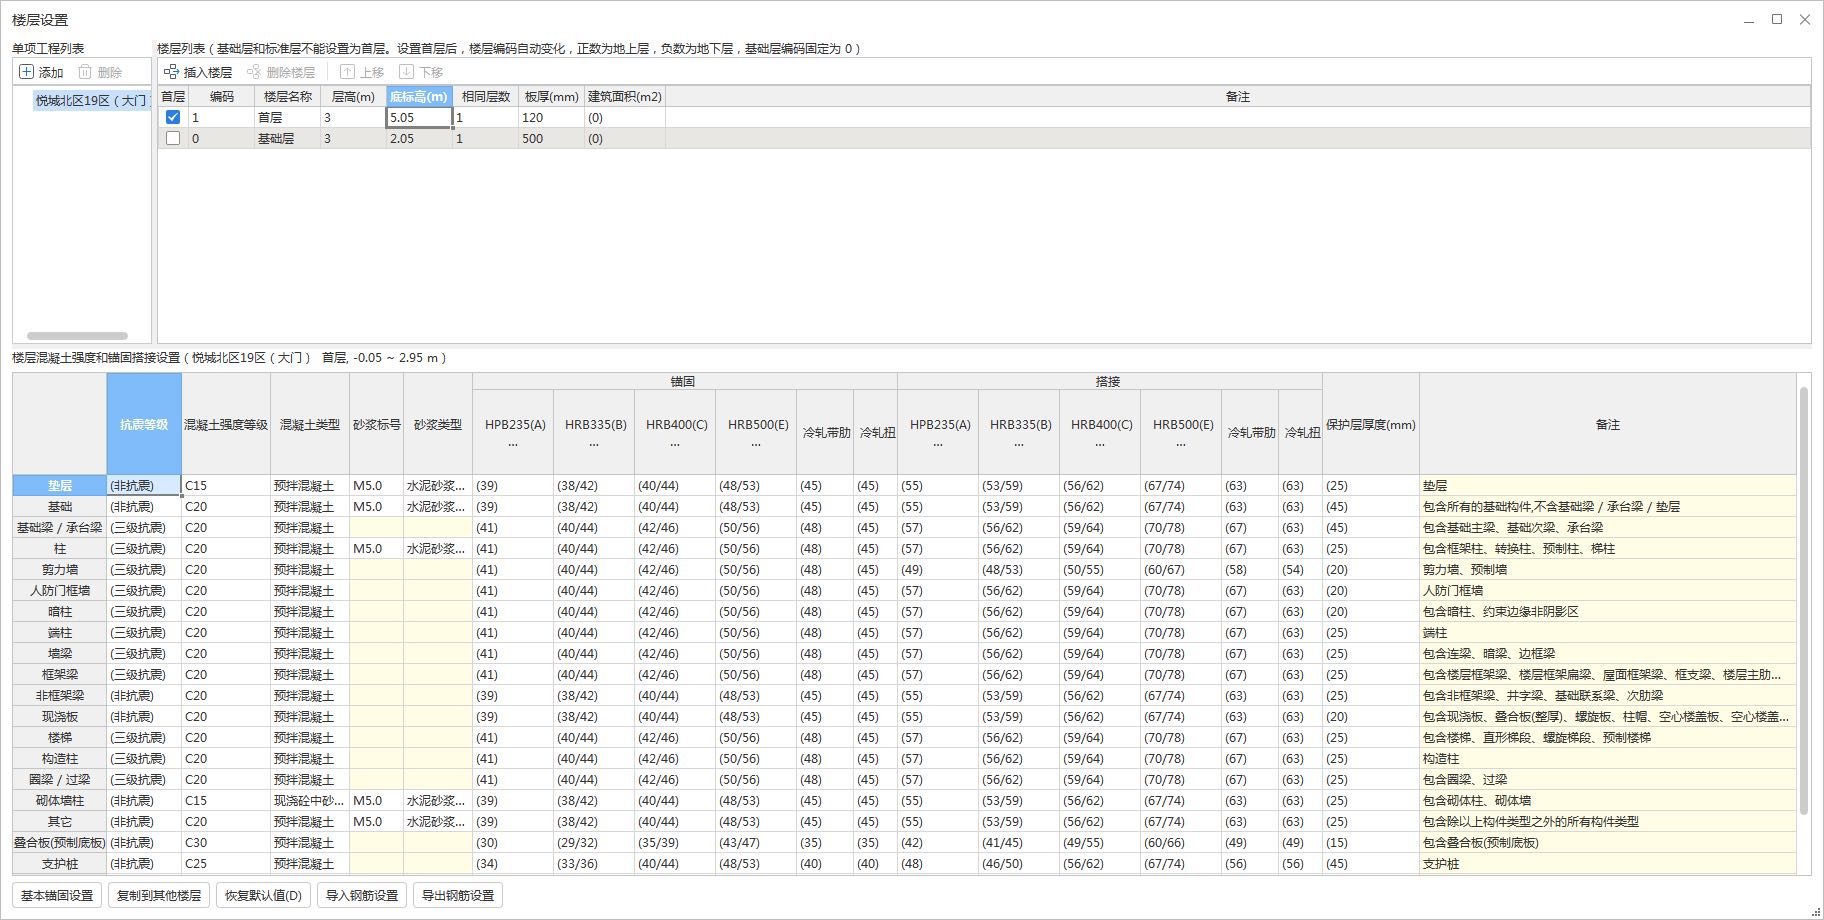Click the 保护层厚度(mm) column header
1824x920 pixels.
[x=1371, y=424]
